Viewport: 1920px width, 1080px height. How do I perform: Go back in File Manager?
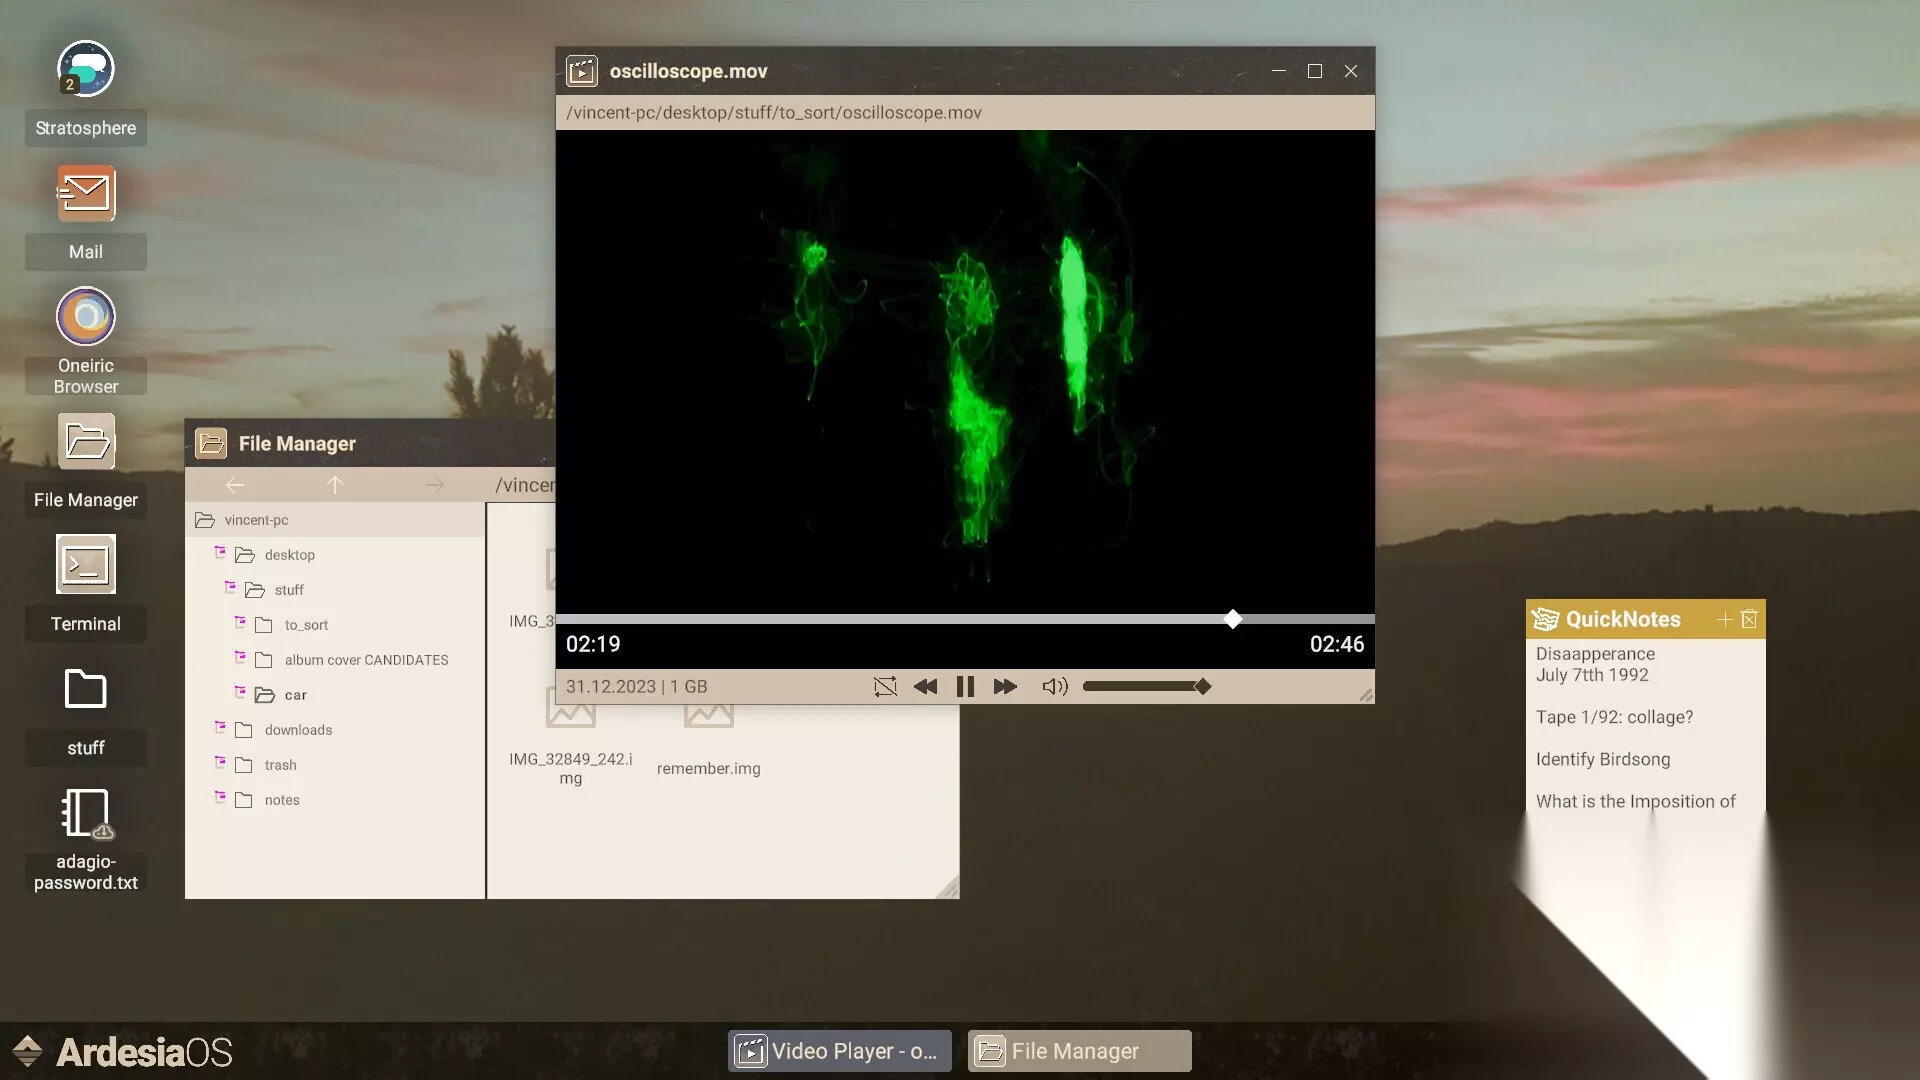(235, 485)
